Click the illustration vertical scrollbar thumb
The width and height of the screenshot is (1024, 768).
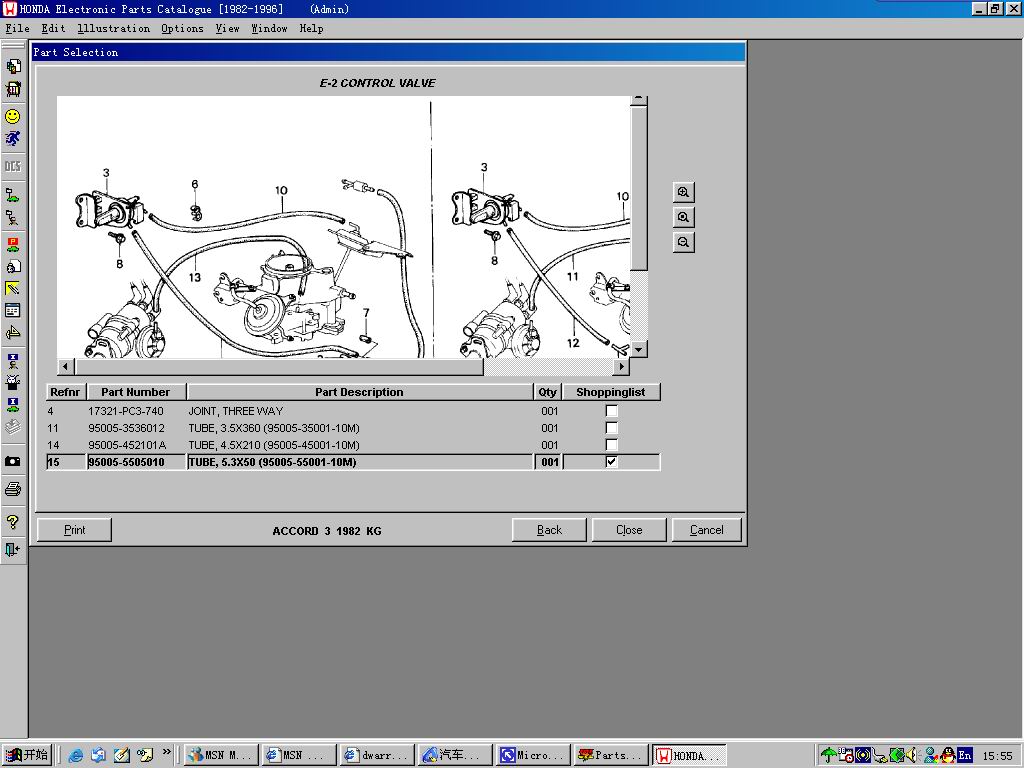(x=639, y=189)
